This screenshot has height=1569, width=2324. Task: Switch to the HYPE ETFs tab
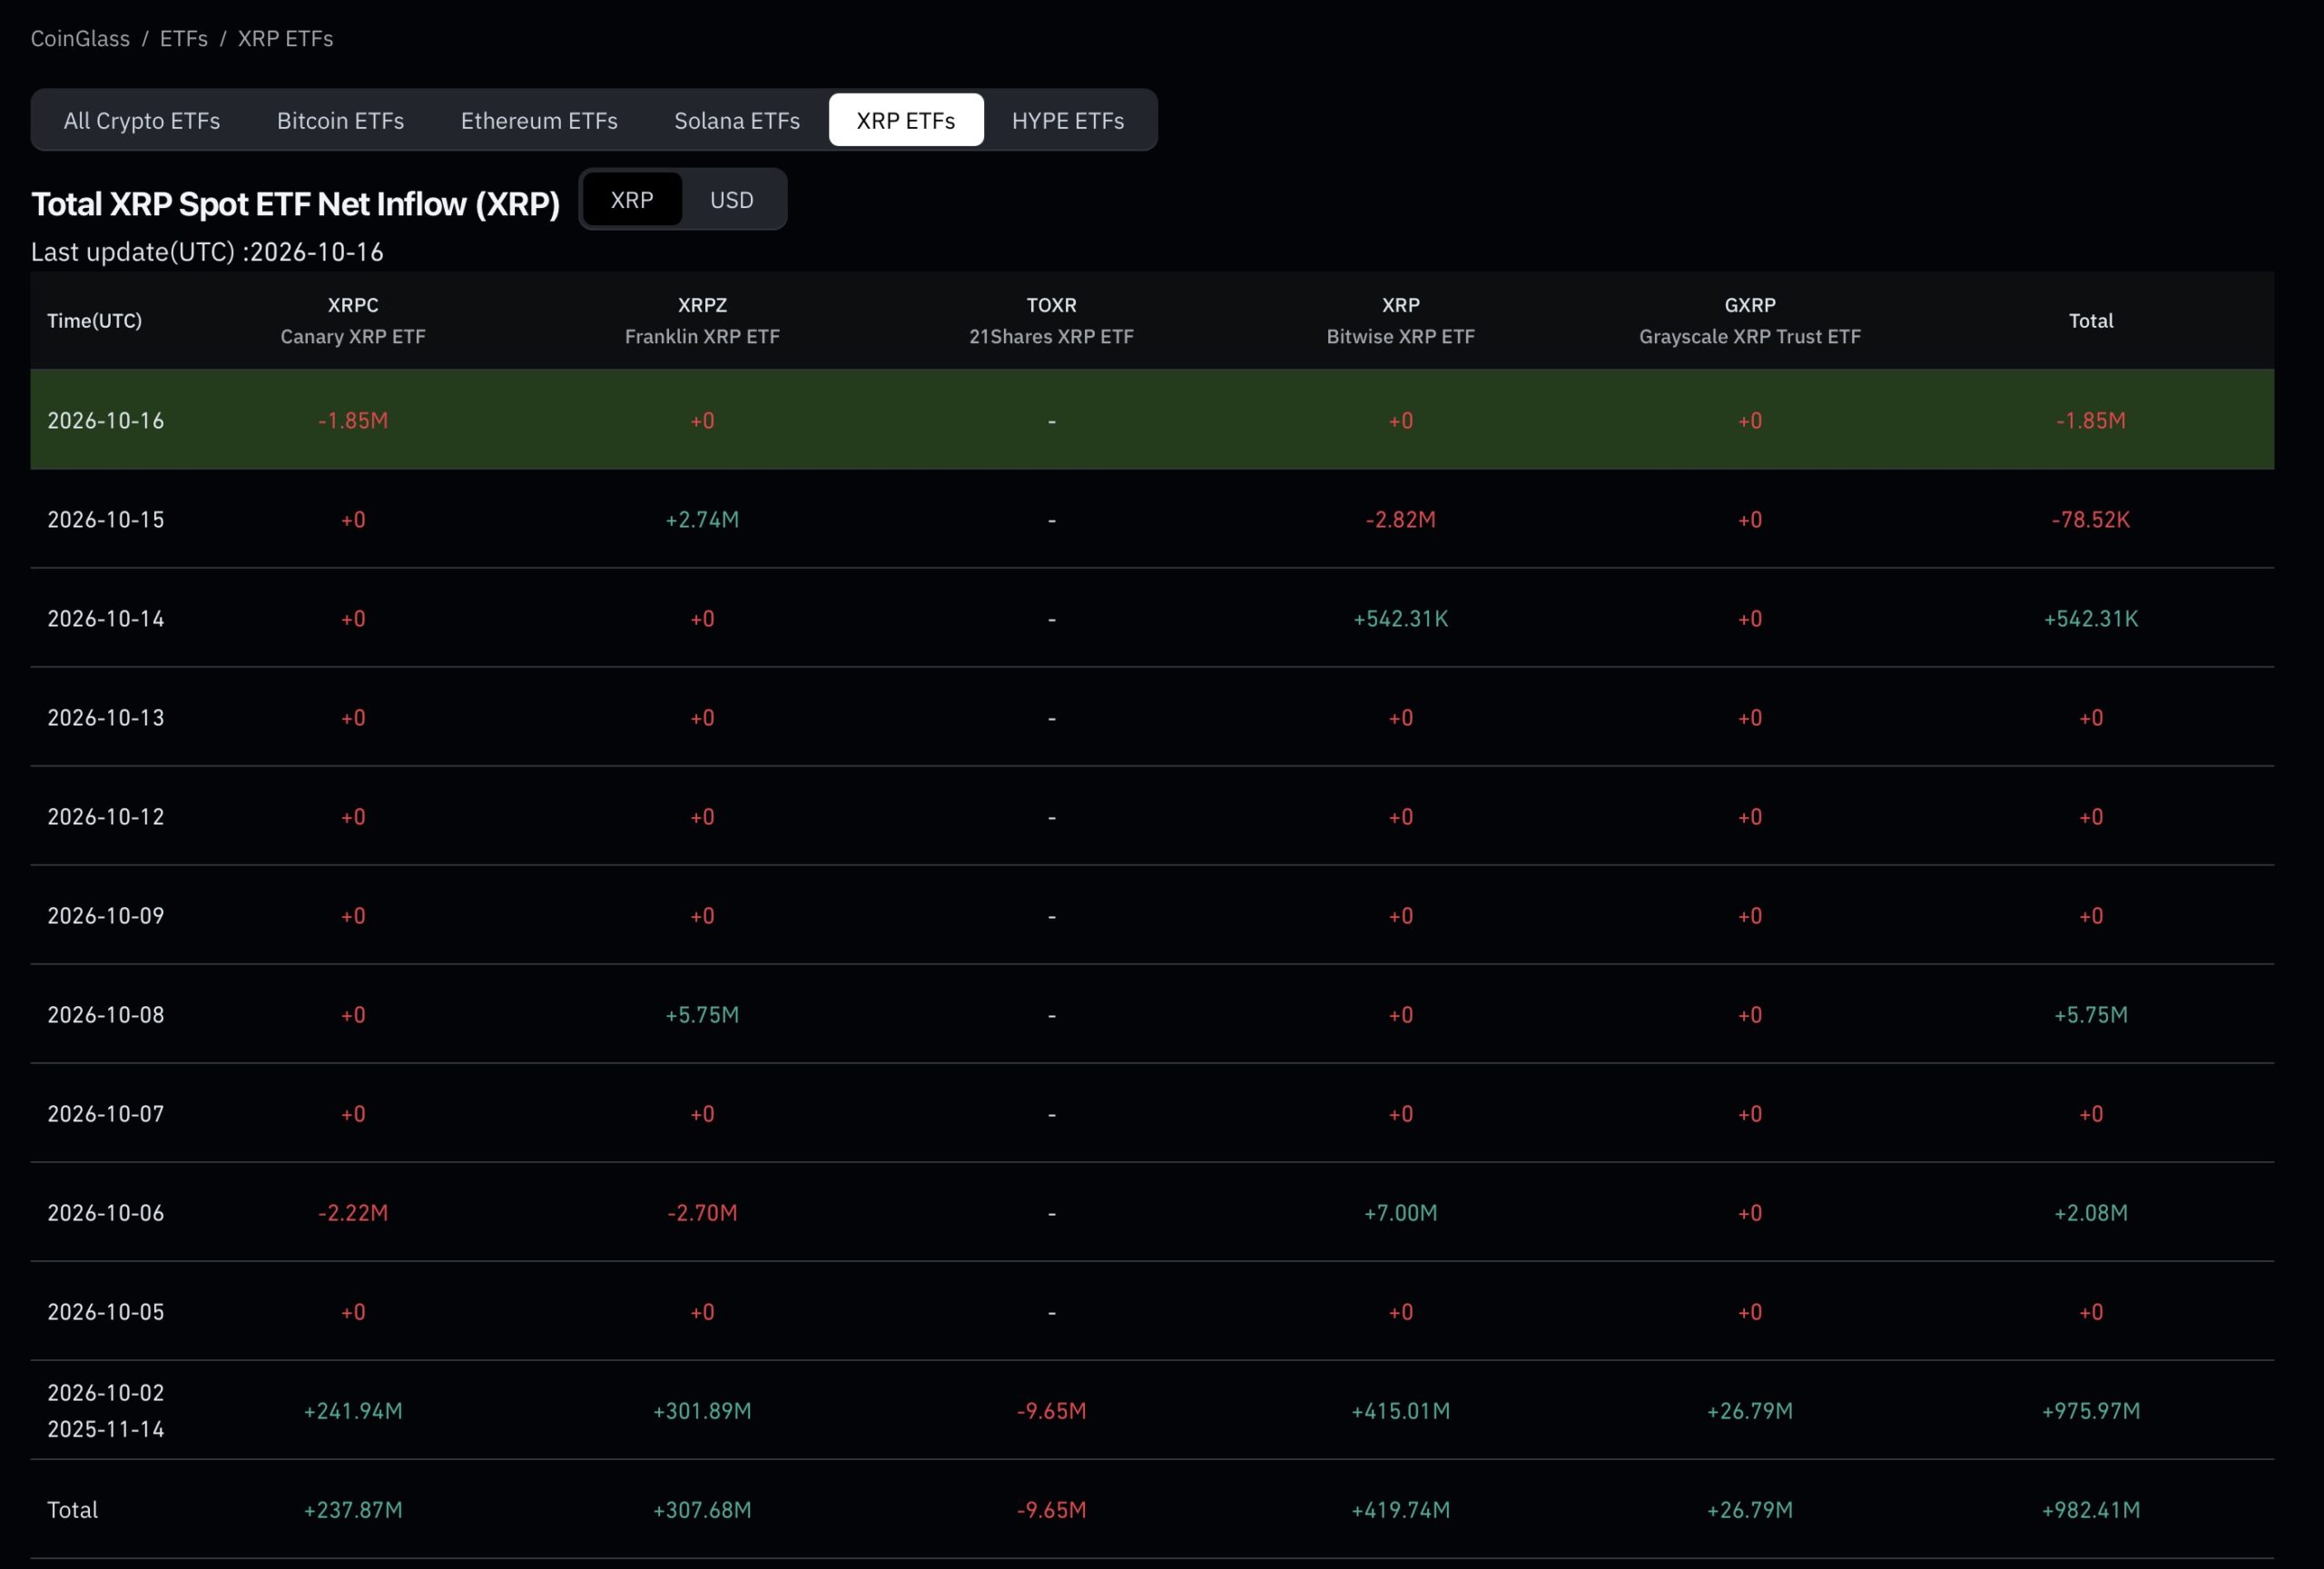click(x=1068, y=120)
